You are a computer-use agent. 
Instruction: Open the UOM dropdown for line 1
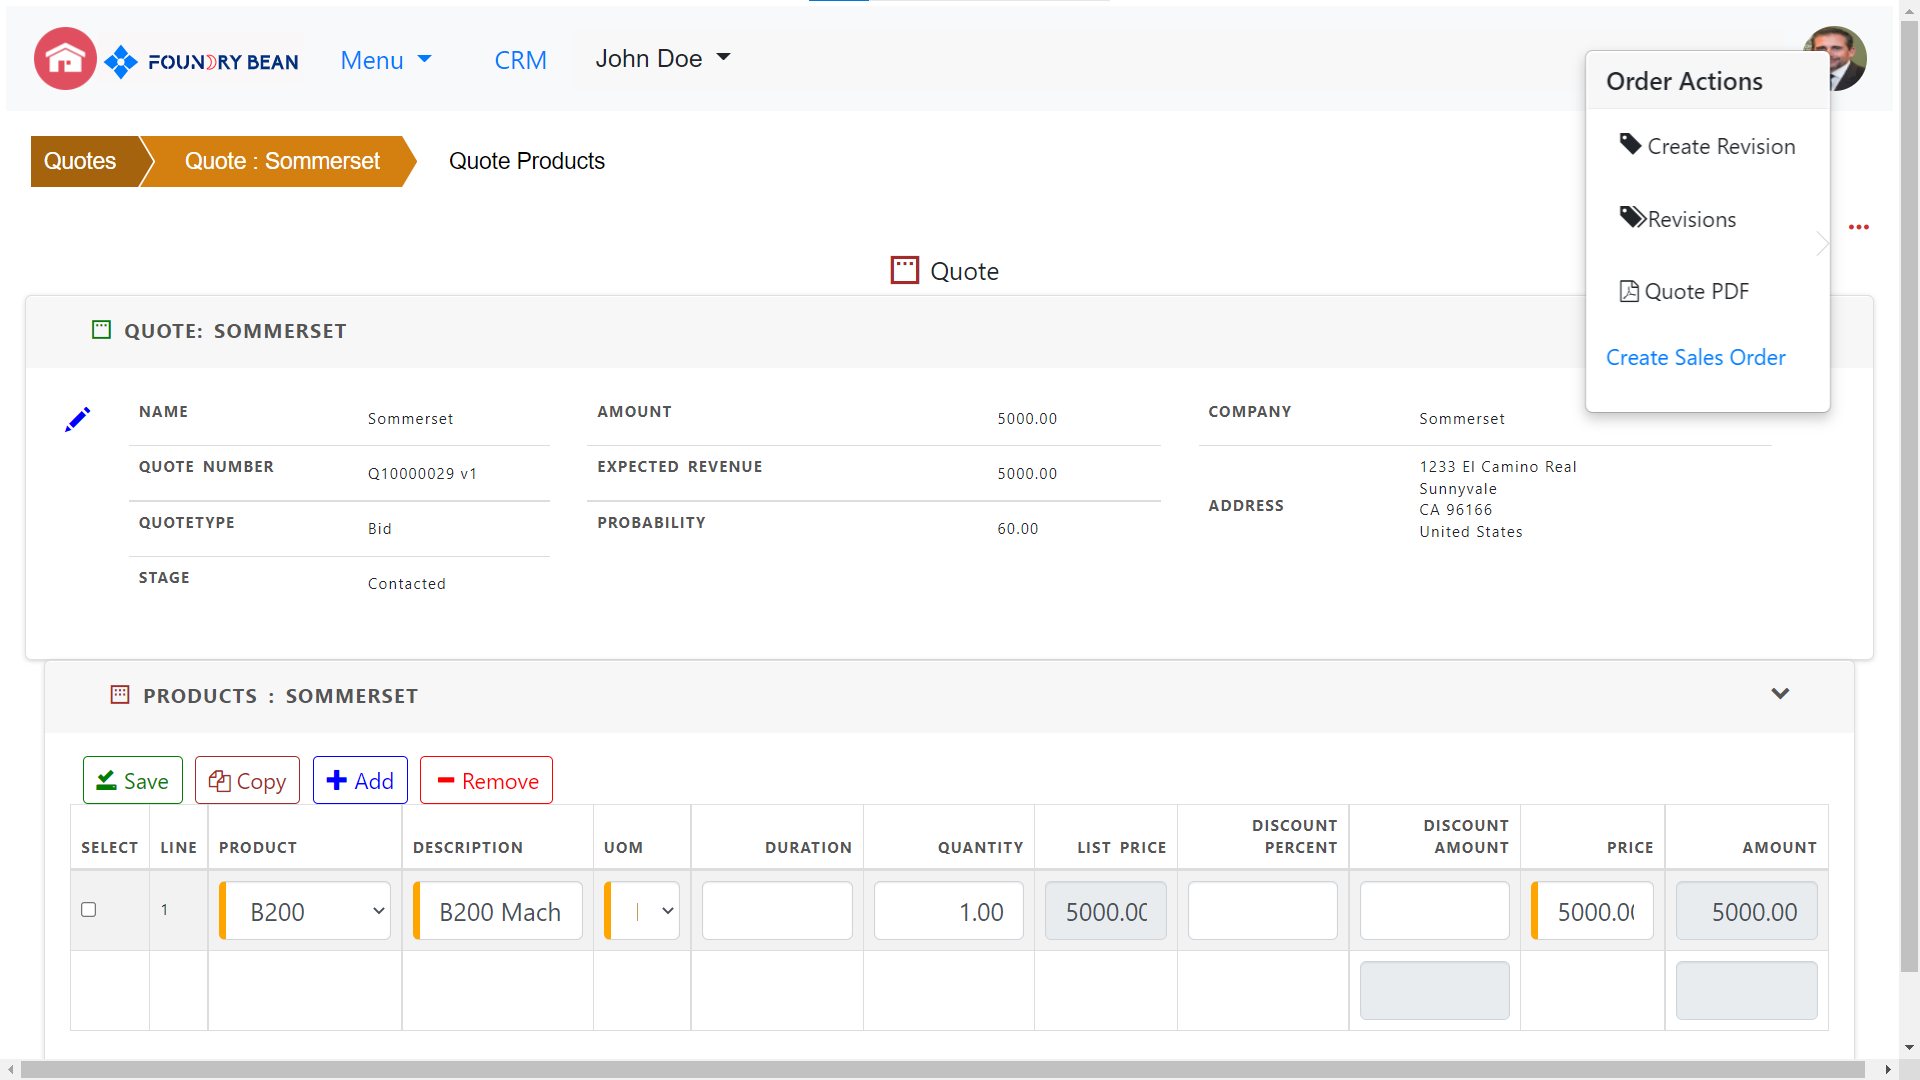[643, 911]
